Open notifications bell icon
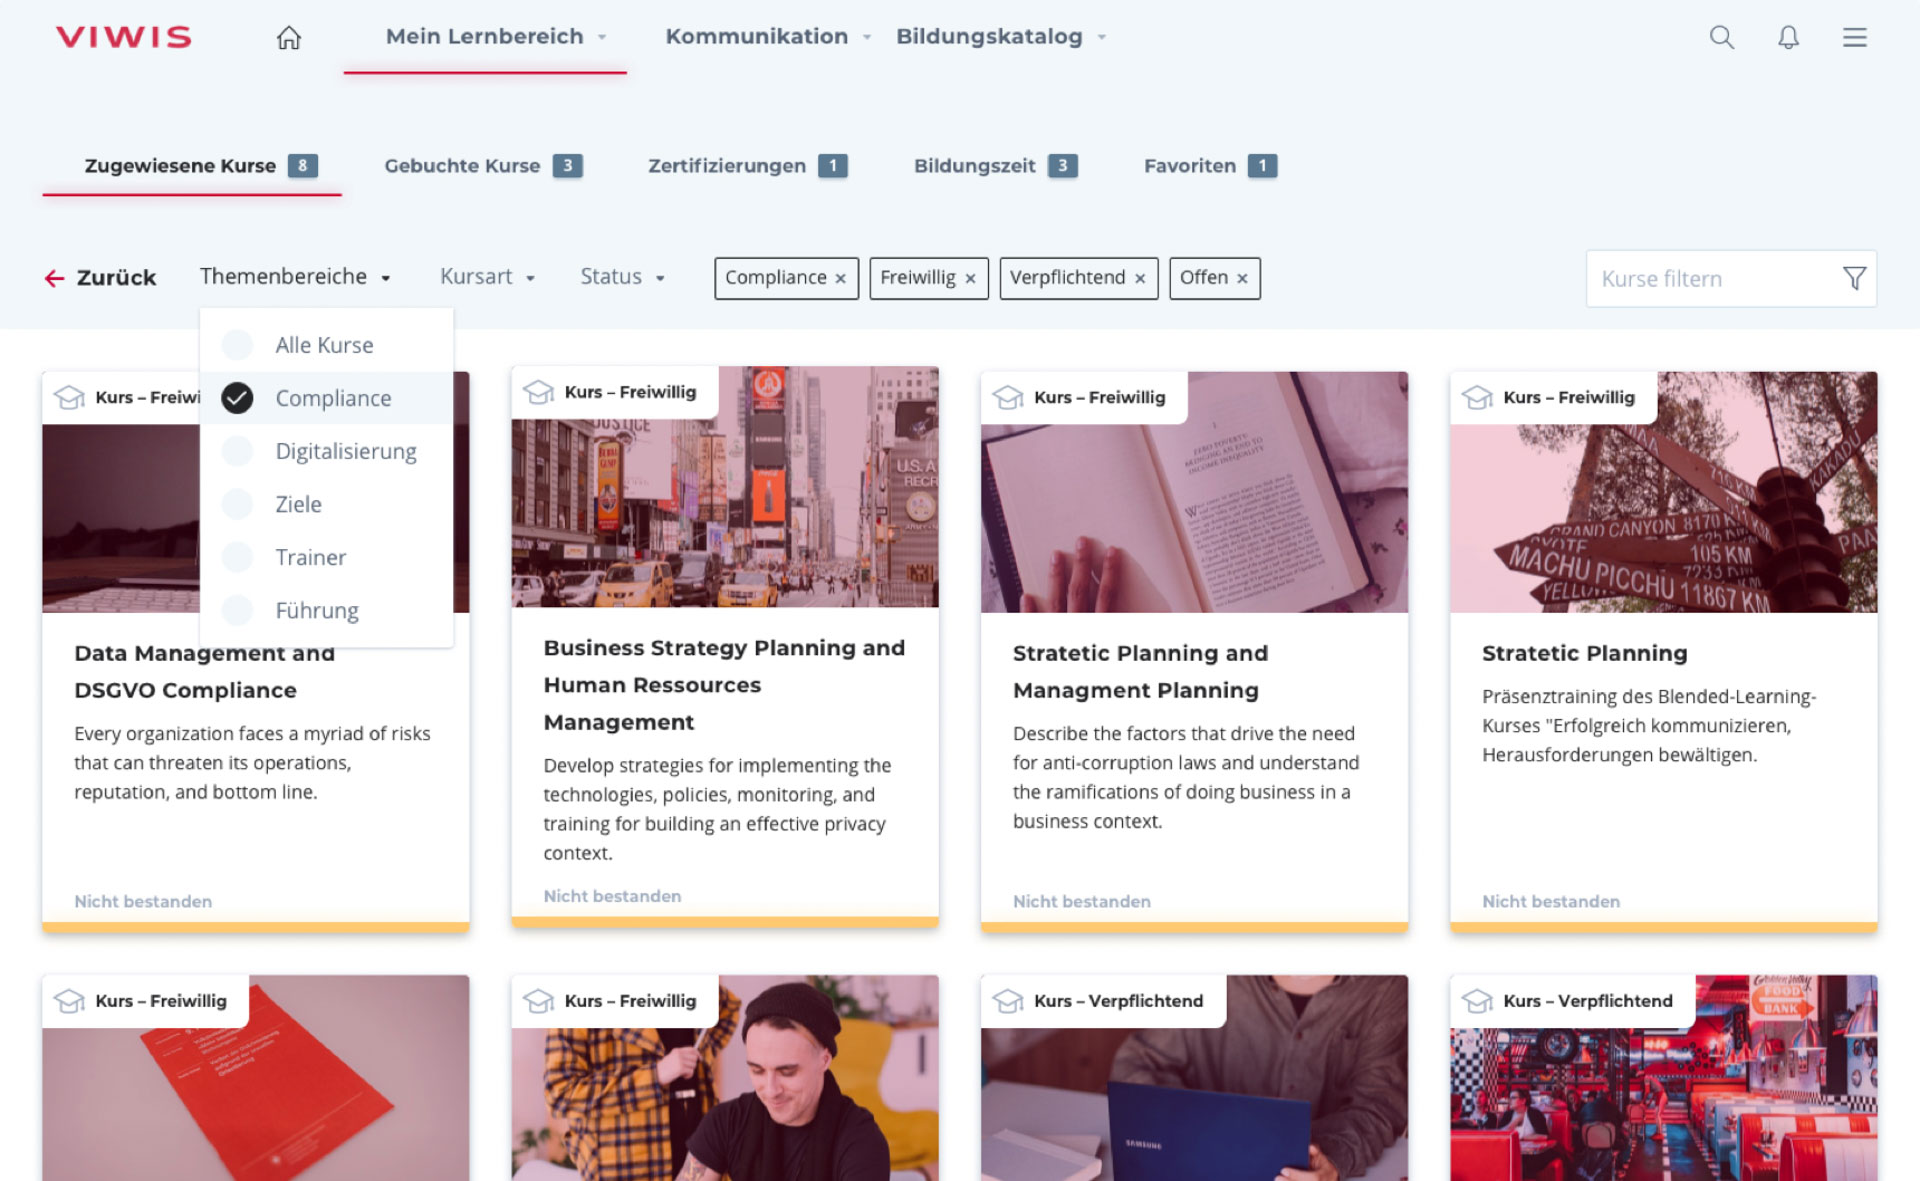The width and height of the screenshot is (1920, 1181). click(1788, 38)
